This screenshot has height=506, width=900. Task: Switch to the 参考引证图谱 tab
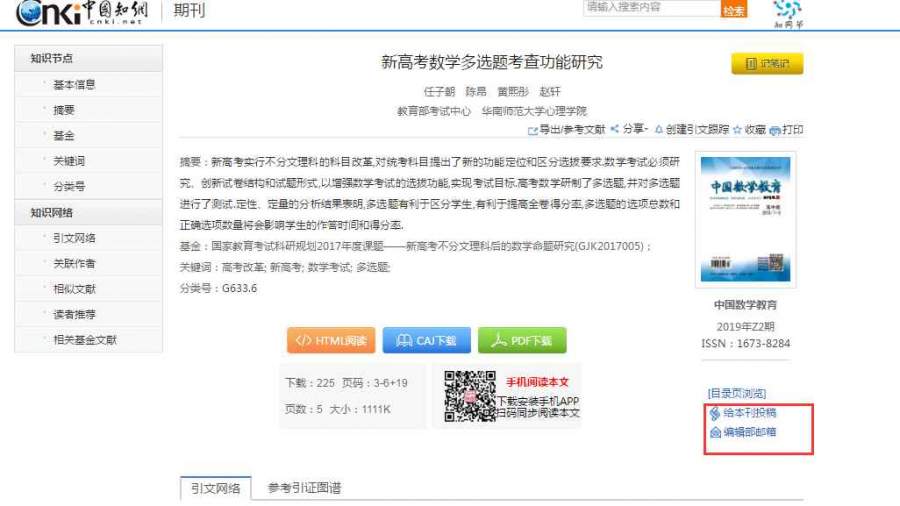[304, 488]
